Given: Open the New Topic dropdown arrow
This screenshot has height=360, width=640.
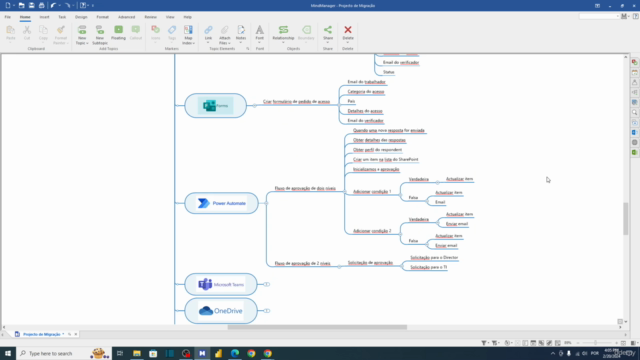Looking at the screenshot, I should (87, 43).
